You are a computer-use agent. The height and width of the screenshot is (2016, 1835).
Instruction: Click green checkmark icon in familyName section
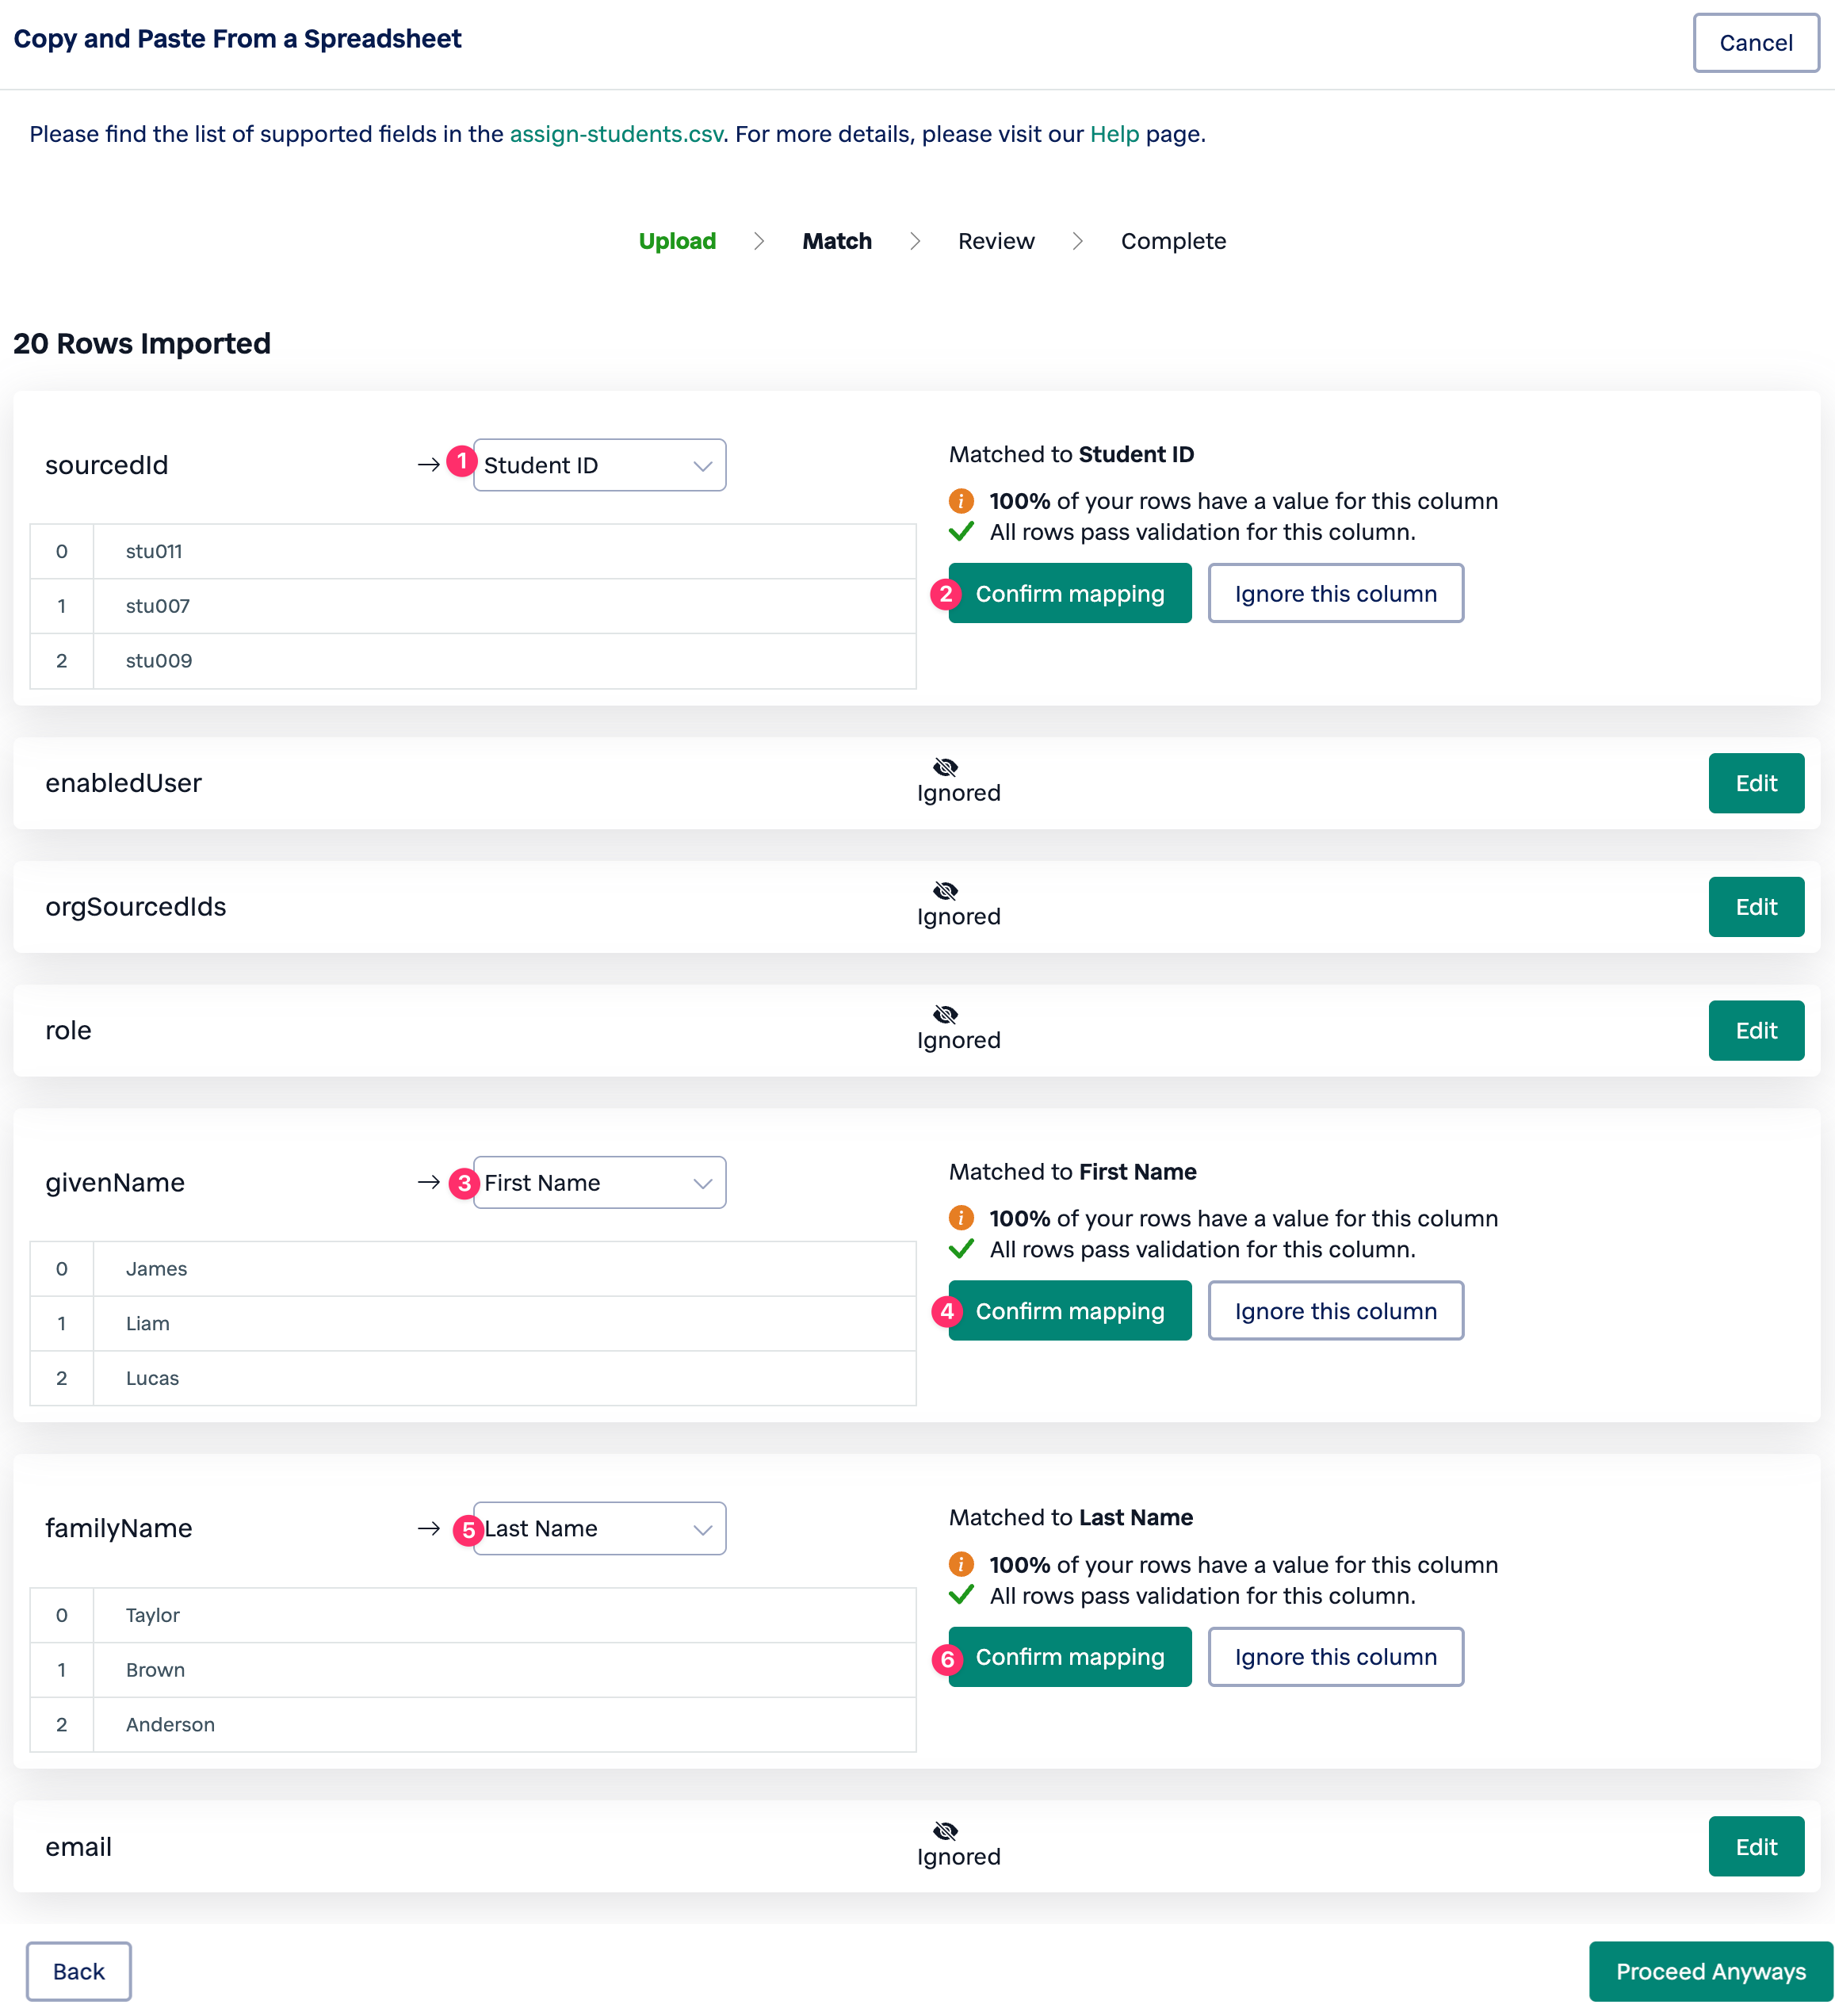point(961,1595)
